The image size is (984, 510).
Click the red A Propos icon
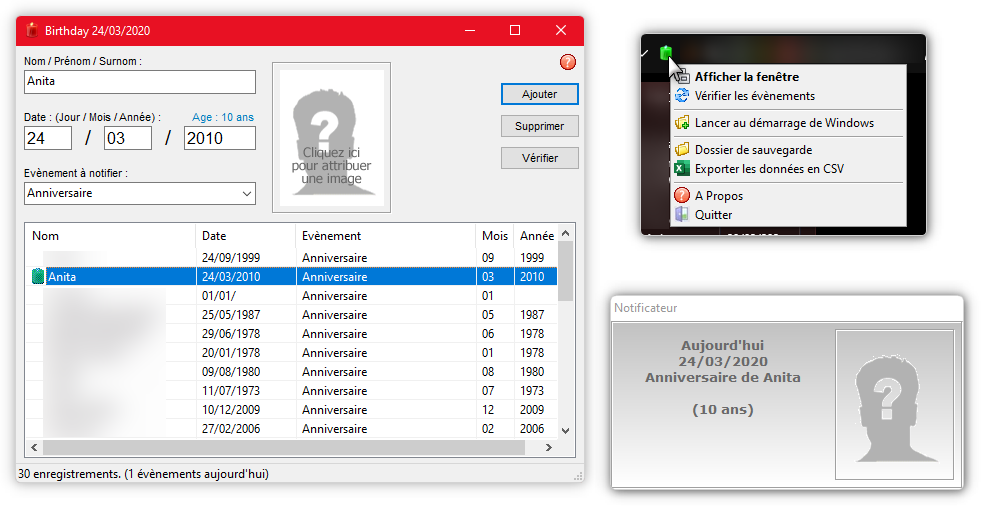pyautogui.click(x=682, y=196)
